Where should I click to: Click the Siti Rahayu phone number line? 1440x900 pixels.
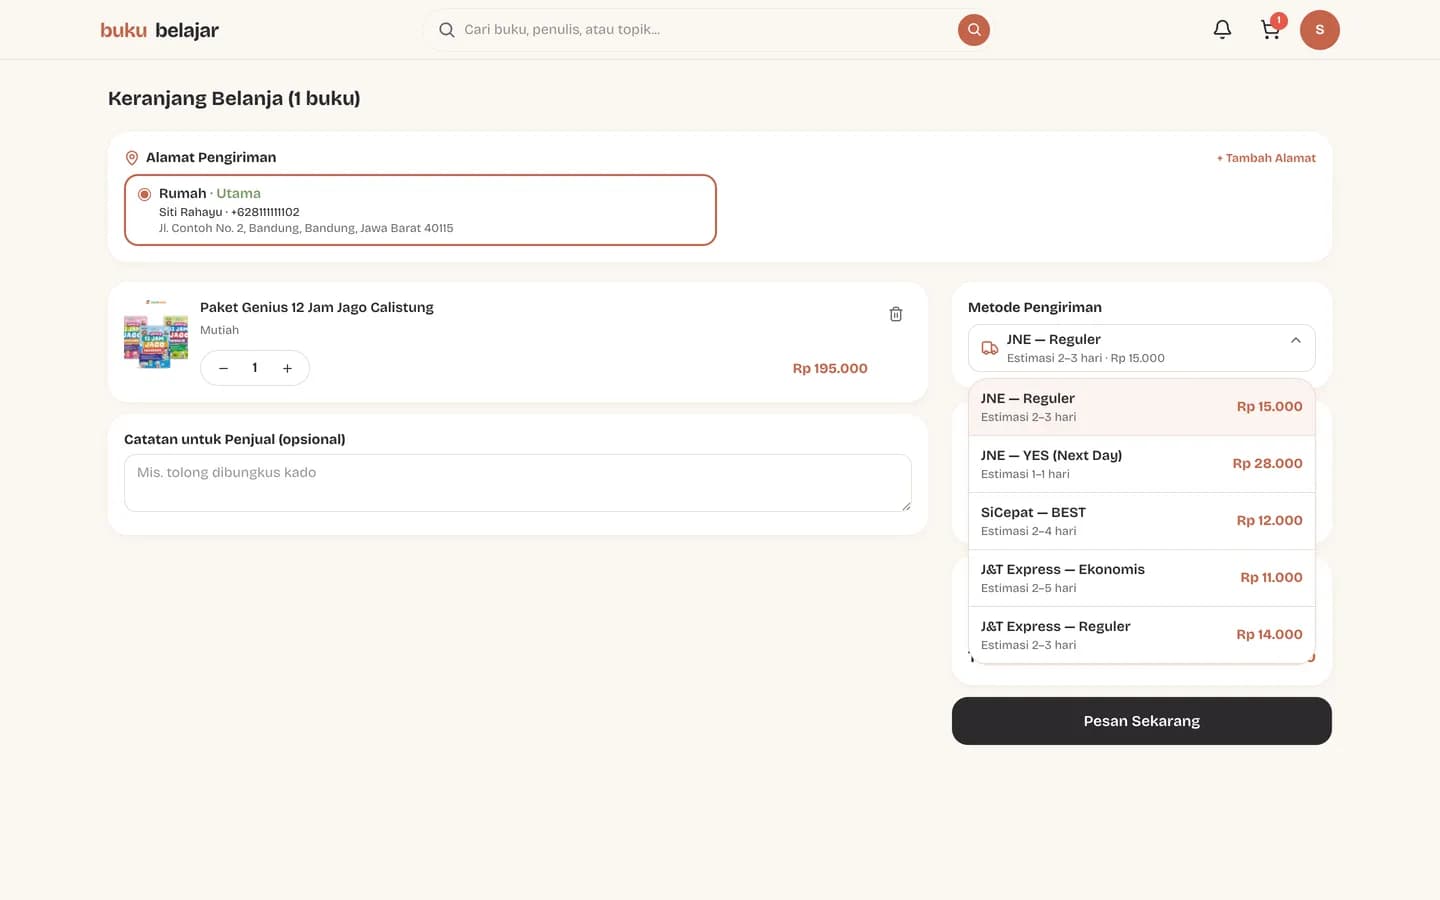tap(229, 212)
